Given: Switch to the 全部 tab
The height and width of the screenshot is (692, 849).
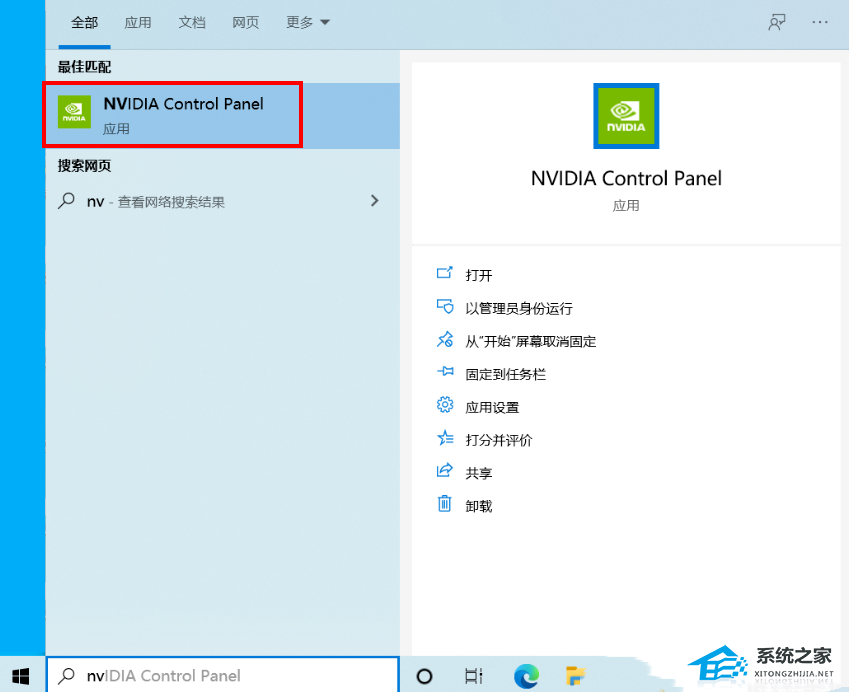Looking at the screenshot, I should click(x=84, y=23).
